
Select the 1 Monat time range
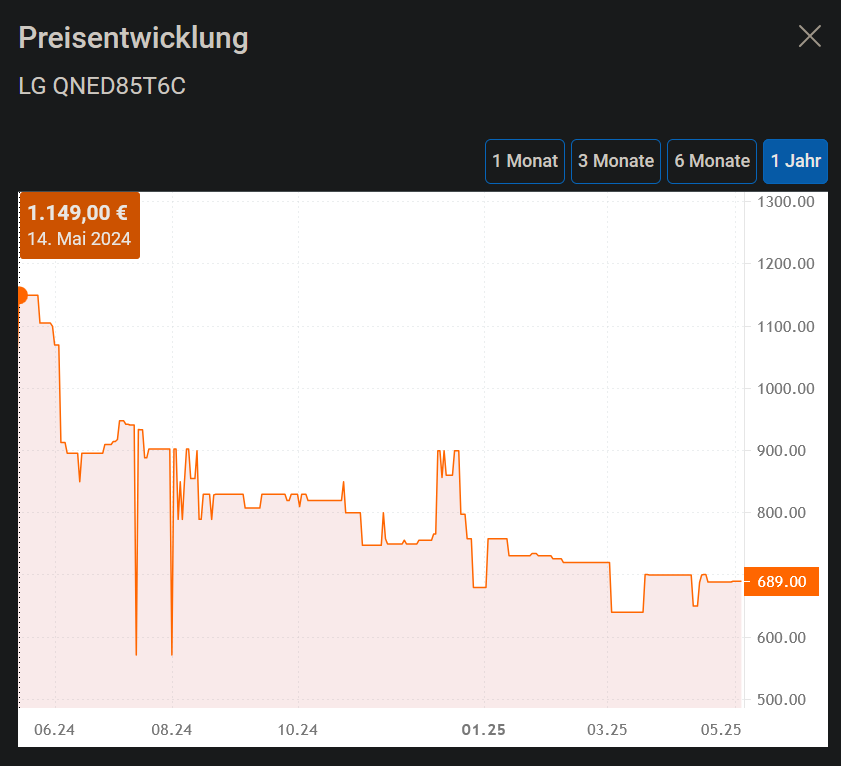pyautogui.click(x=525, y=161)
